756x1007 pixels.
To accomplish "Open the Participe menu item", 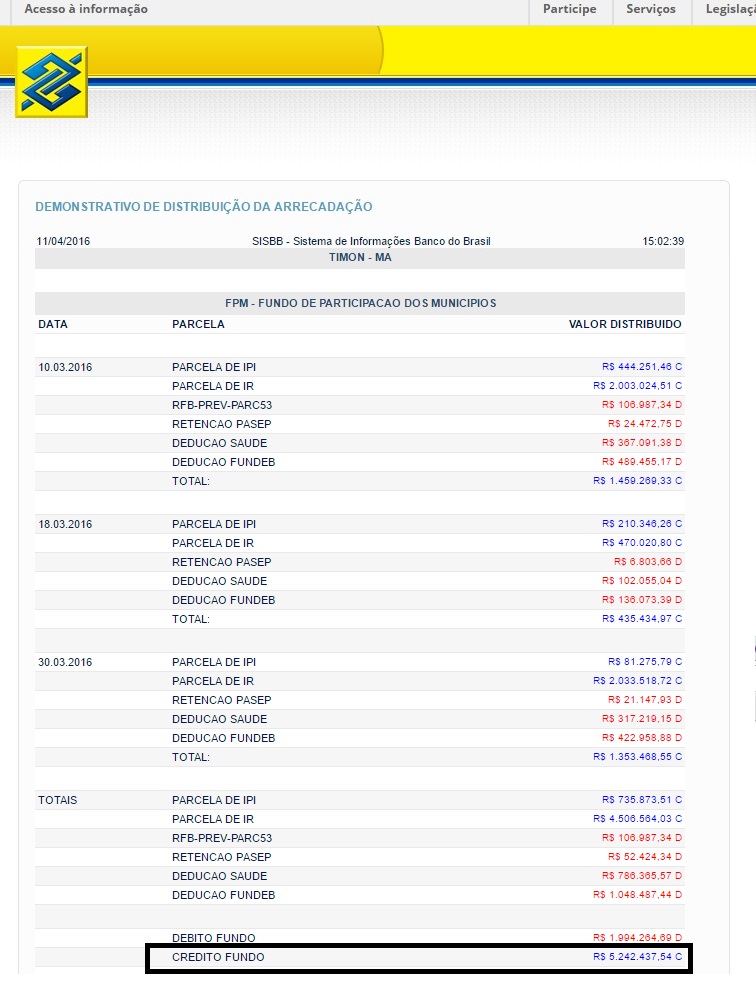I will (x=569, y=9).
